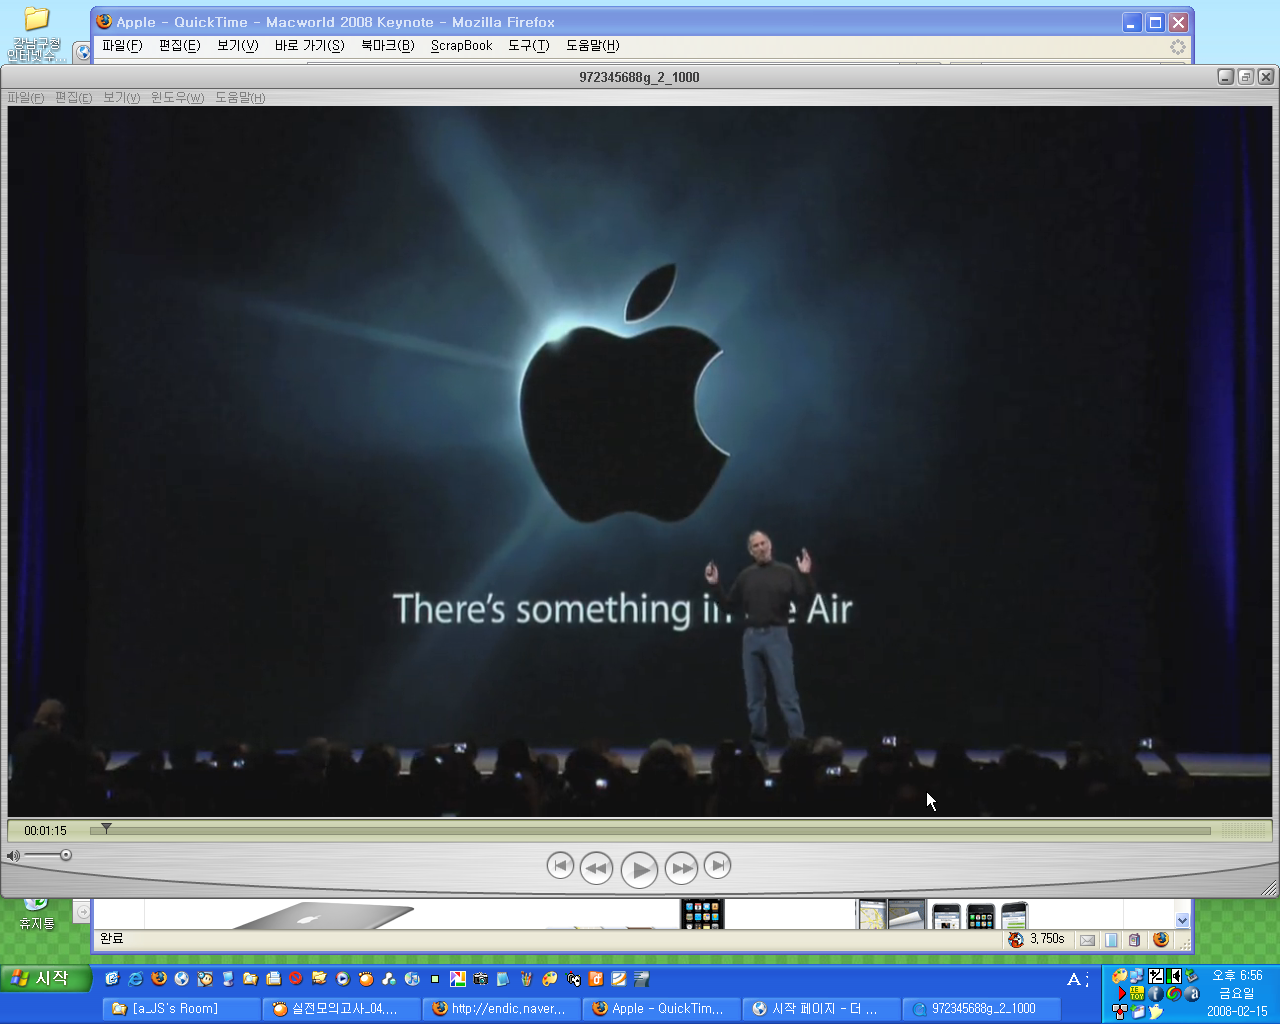Click the IE TOY tray icon
This screenshot has width=1280, height=1024.
click(x=1137, y=993)
